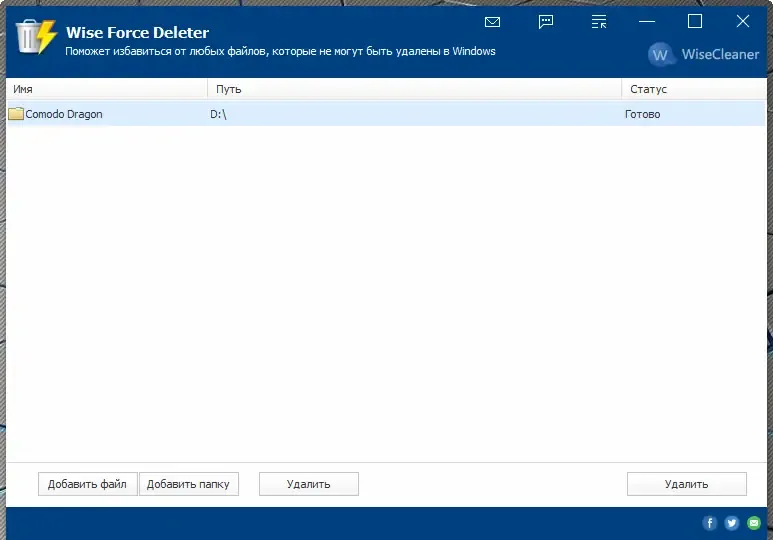Select the Comodo Dragon row

click(x=386, y=114)
